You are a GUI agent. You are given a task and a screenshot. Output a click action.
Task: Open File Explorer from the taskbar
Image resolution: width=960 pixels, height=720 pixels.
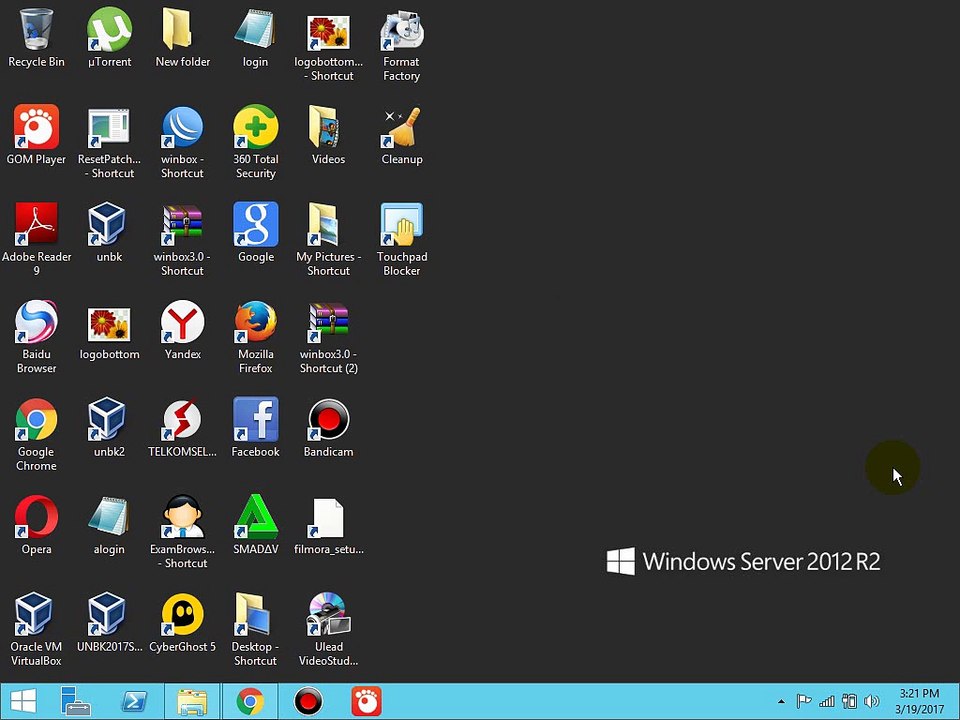(192, 701)
